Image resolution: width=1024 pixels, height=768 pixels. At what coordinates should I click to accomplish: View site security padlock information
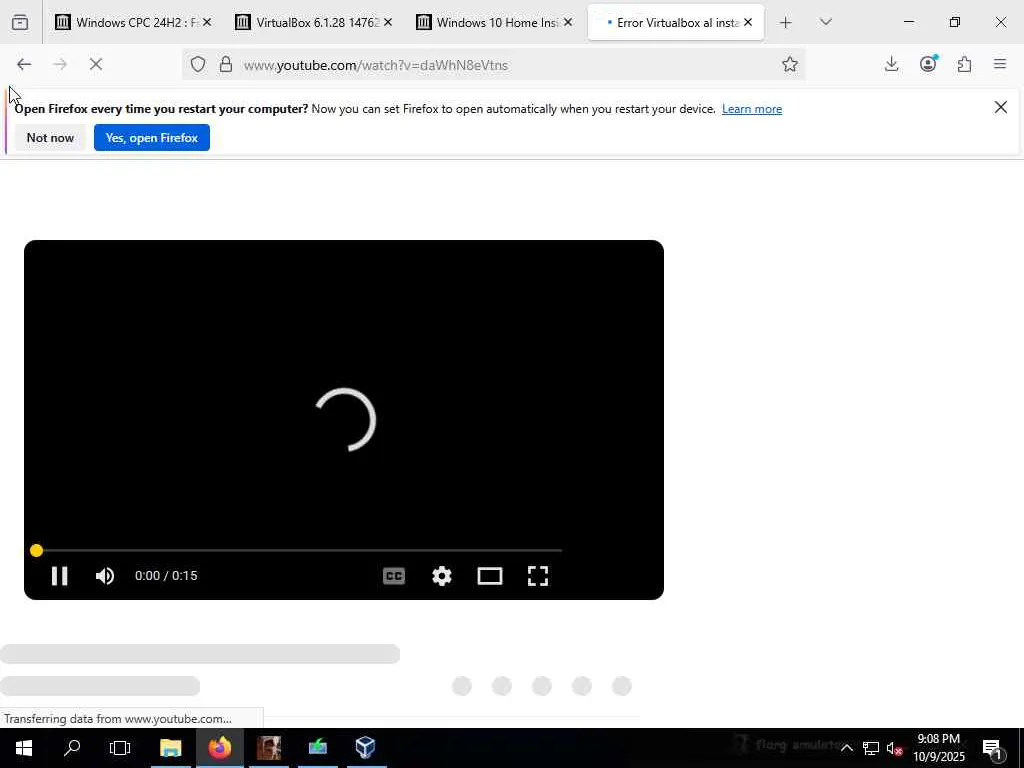[x=226, y=64]
